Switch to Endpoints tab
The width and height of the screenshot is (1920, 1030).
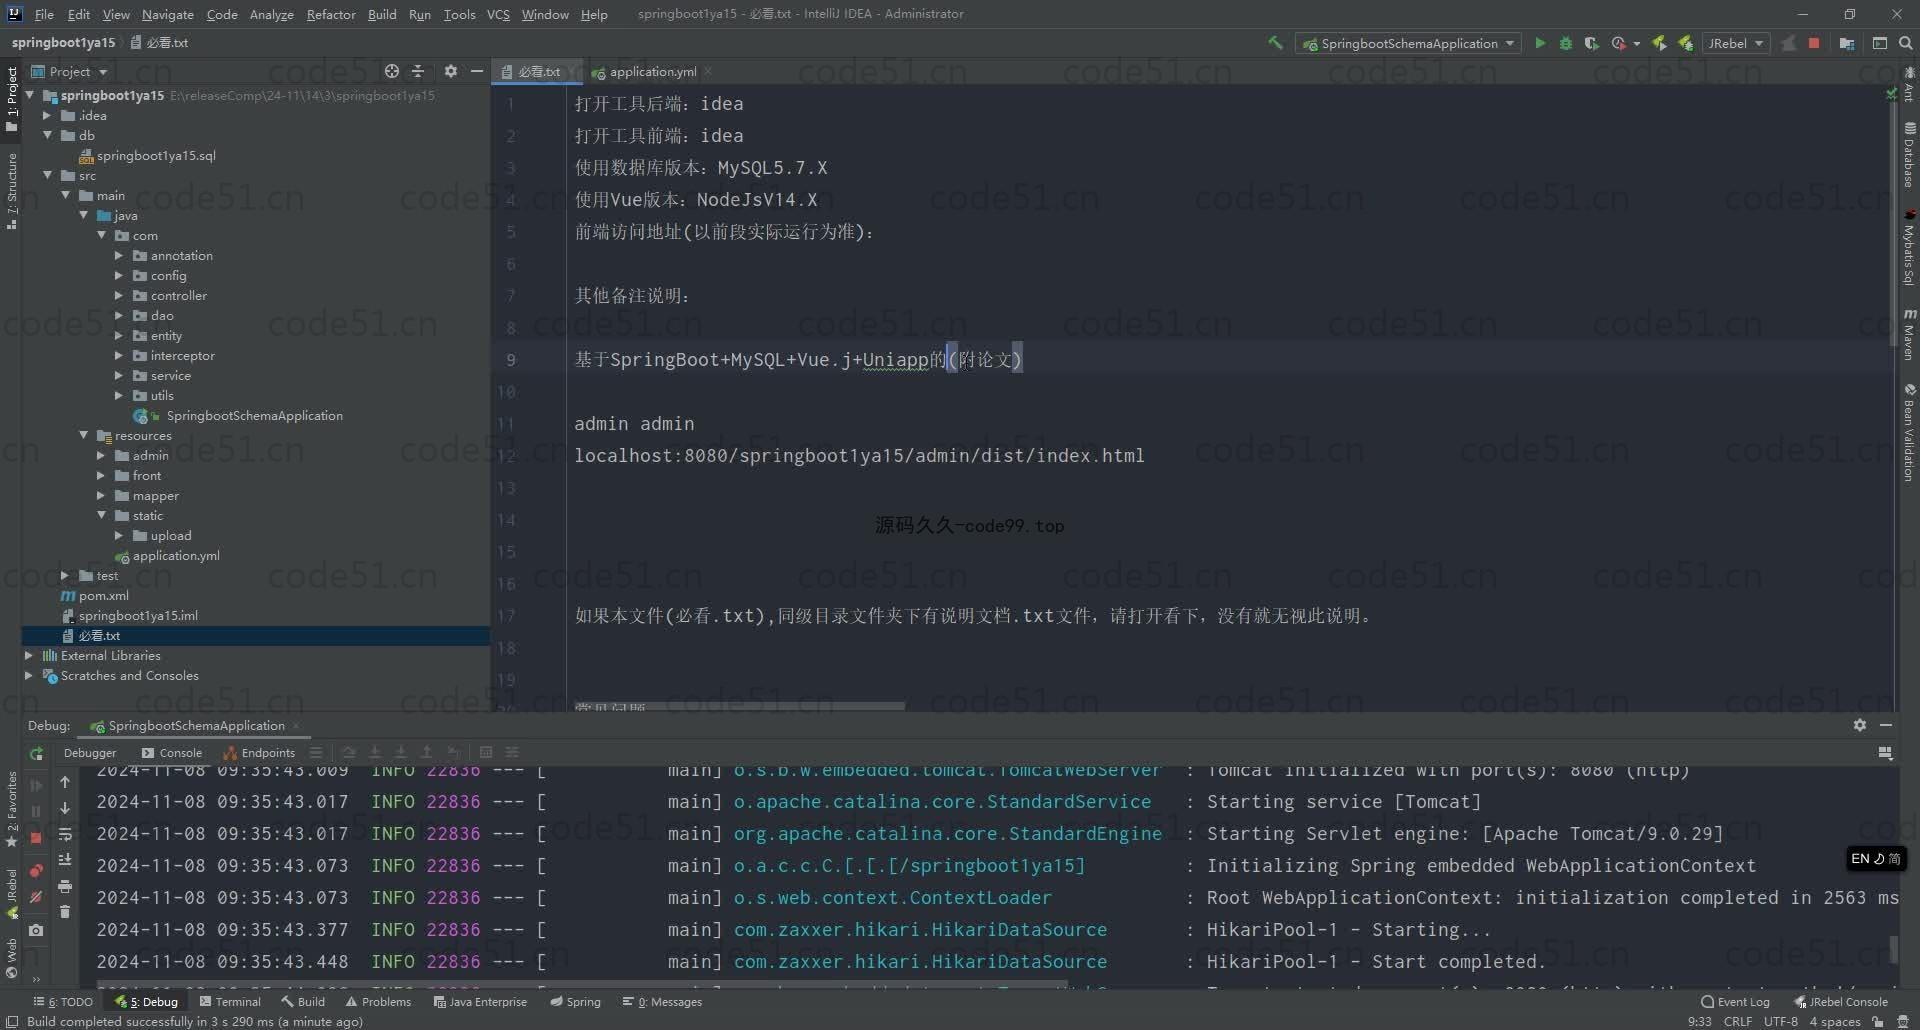tap(259, 753)
